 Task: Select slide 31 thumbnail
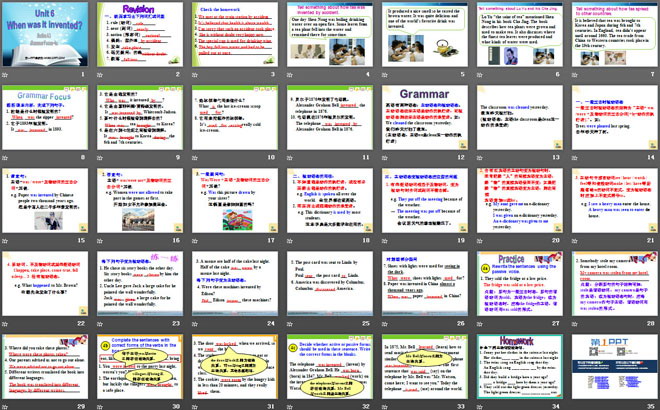pyautogui.click(x=235, y=366)
